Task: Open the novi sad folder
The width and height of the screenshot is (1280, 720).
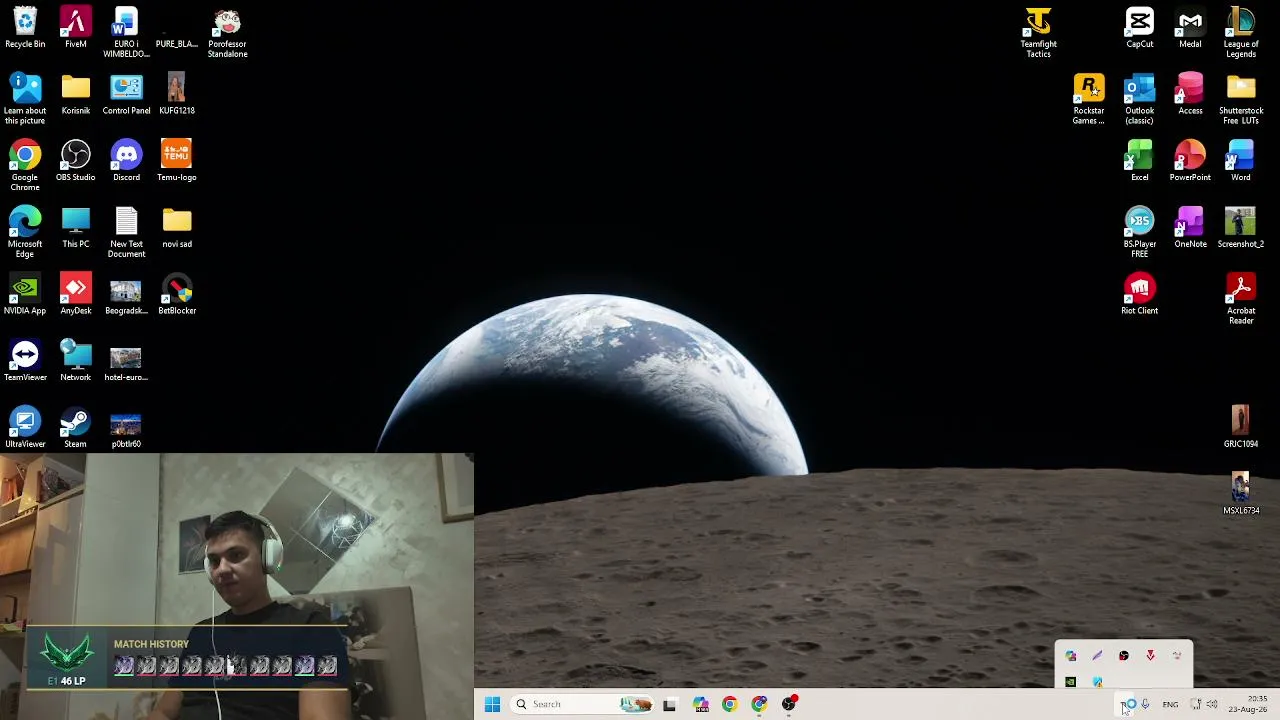Action: coord(177,228)
